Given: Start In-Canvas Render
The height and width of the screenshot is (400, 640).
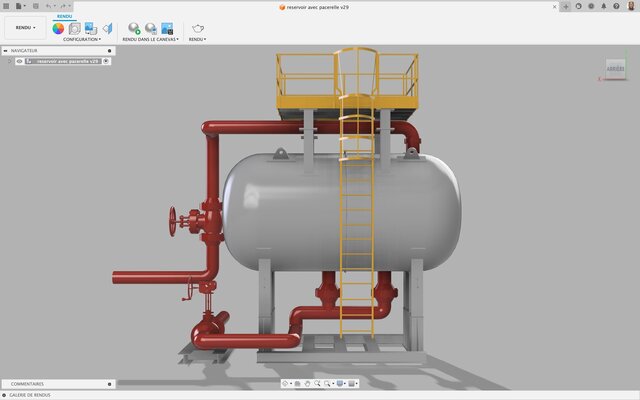Looking at the screenshot, I should pos(134,28).
